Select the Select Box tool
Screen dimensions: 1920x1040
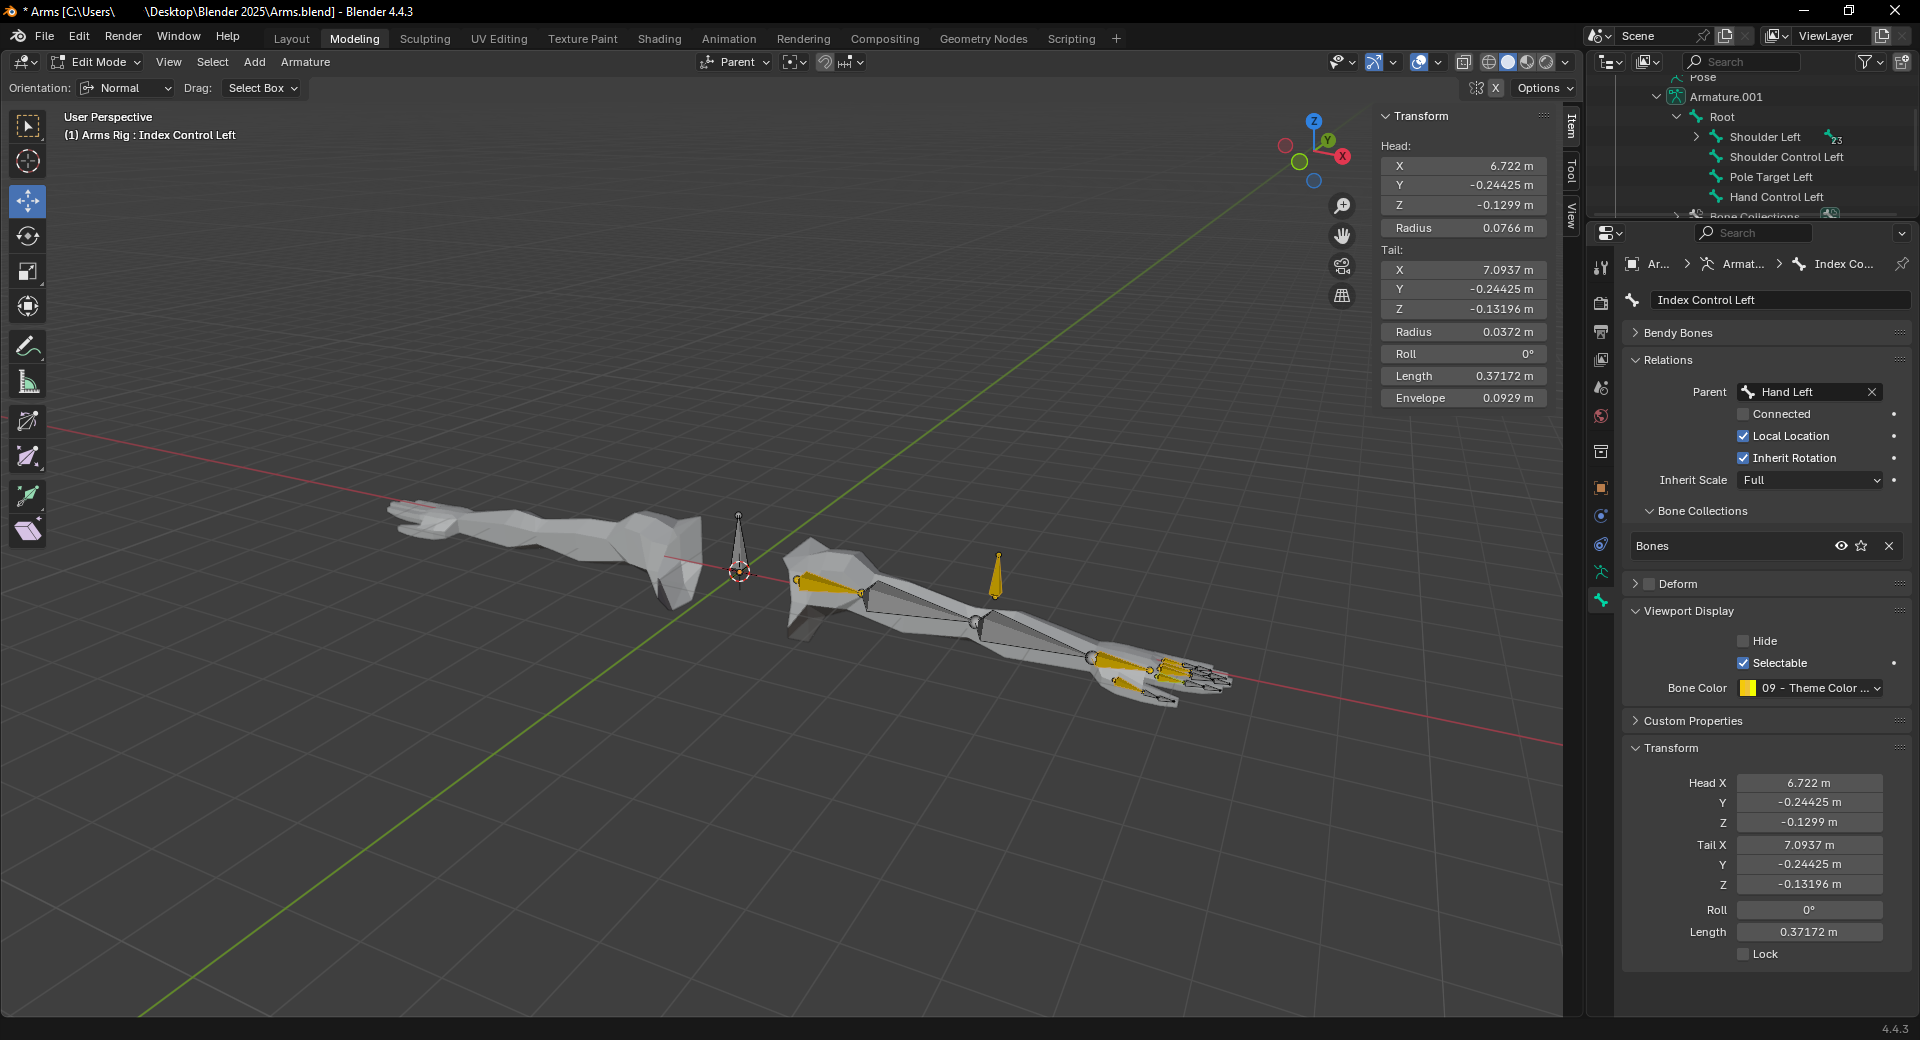point(28,126)
